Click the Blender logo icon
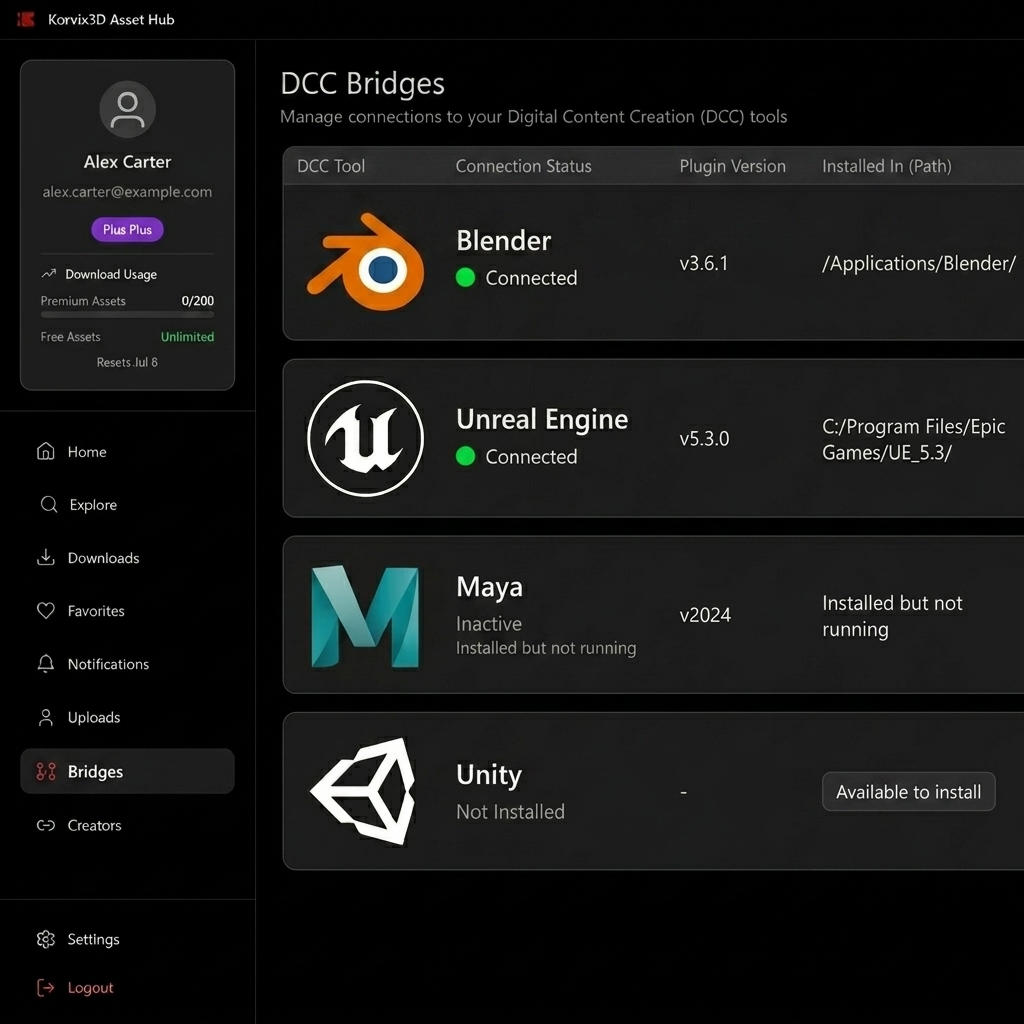 (366, 261)
